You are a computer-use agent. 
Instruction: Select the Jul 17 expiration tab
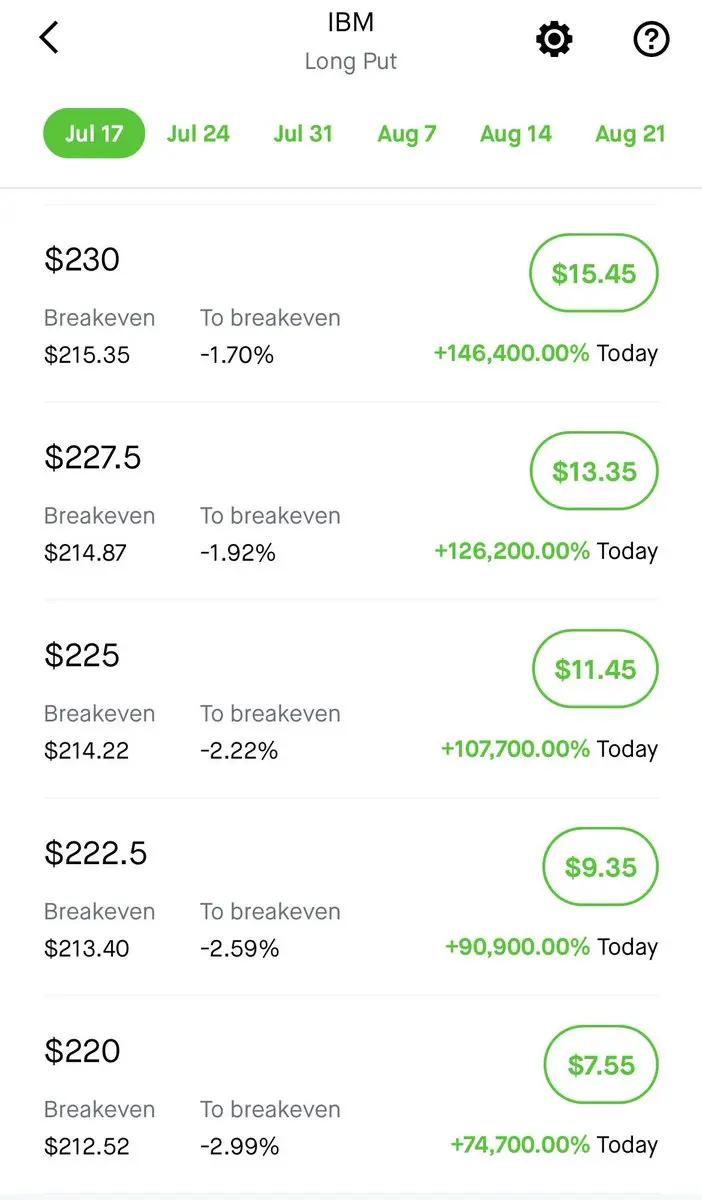point(94,134)
